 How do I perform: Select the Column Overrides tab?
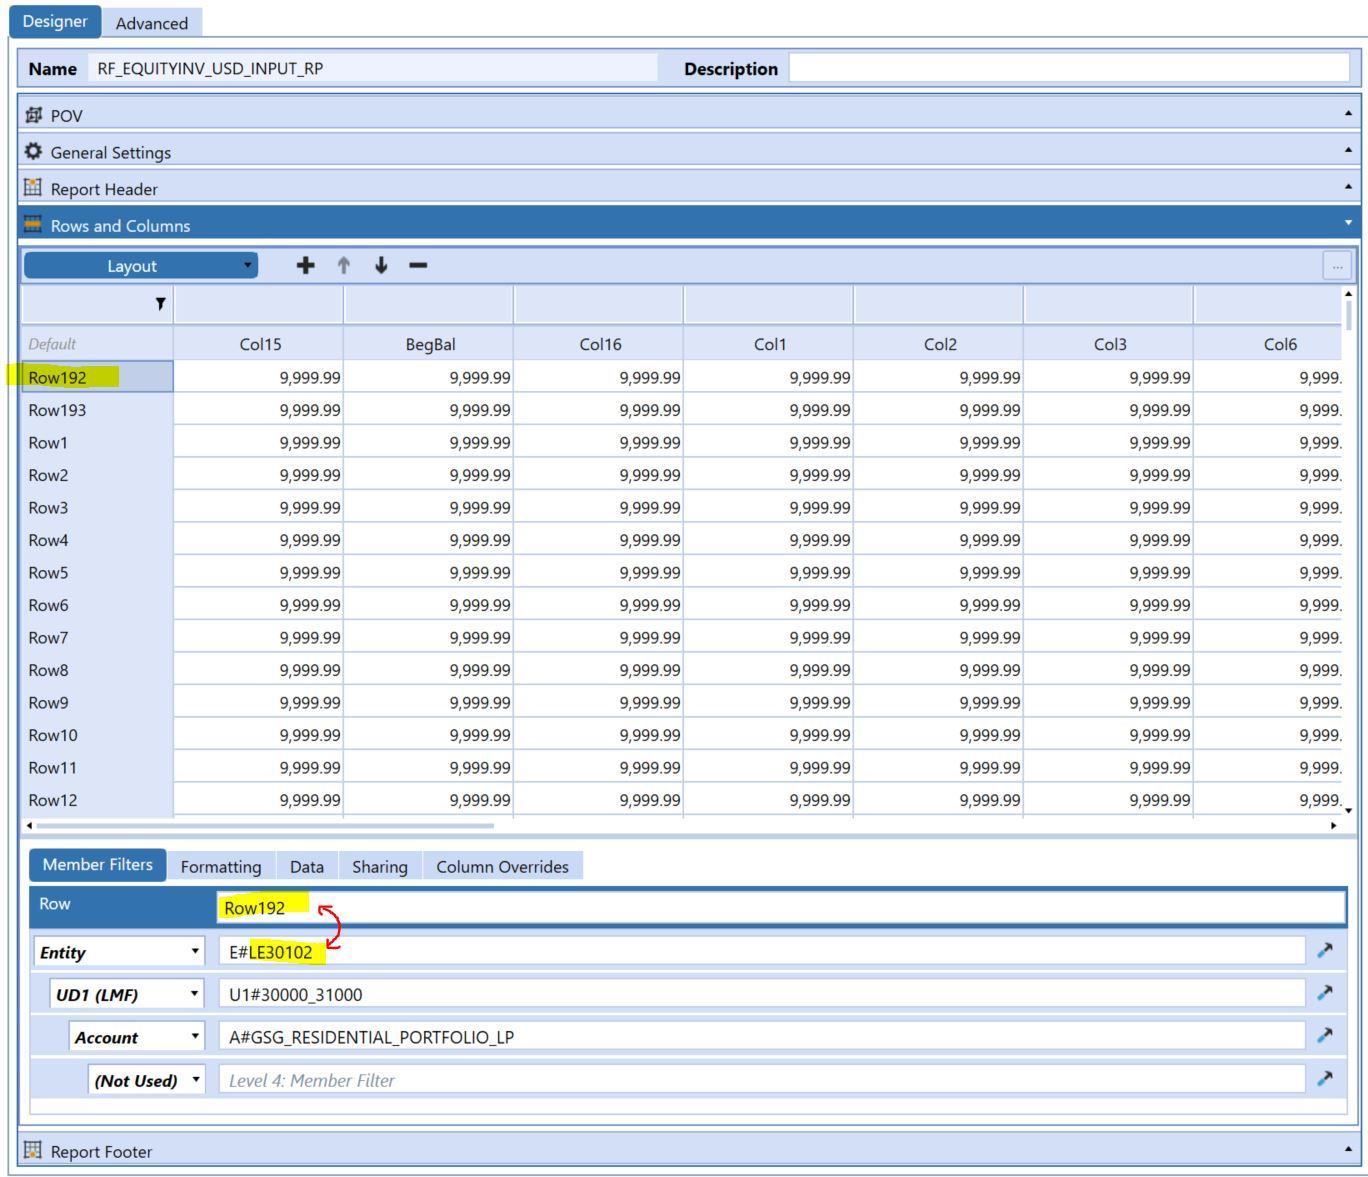pos(502,867)
